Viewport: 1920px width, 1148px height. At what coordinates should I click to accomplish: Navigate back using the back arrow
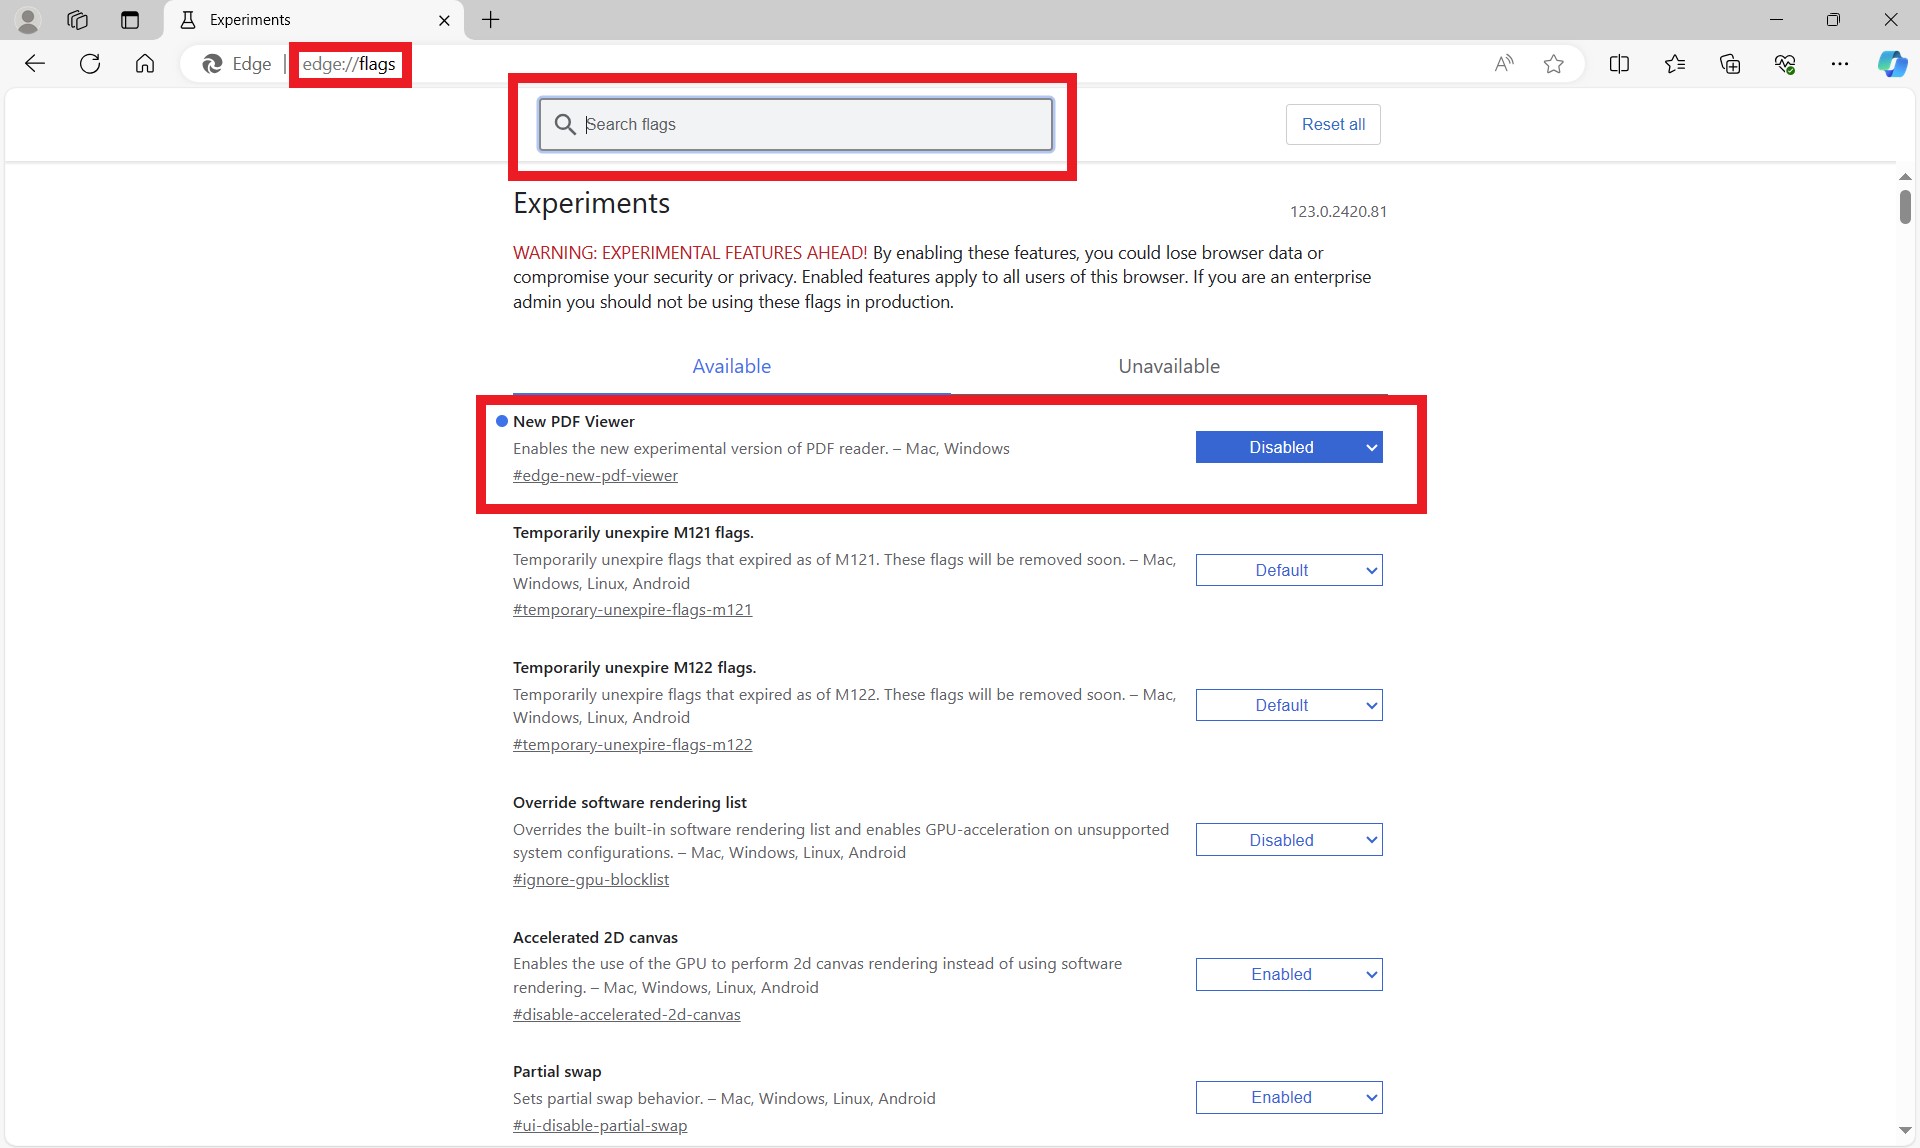point(35,63)
